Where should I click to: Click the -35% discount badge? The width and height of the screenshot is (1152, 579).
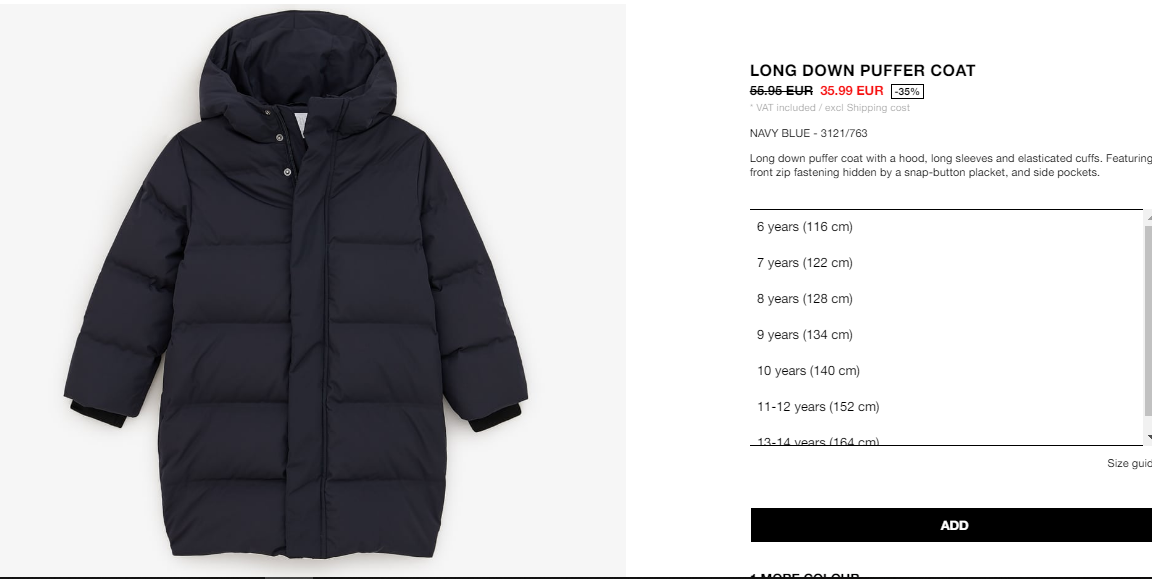coord(907,92)
